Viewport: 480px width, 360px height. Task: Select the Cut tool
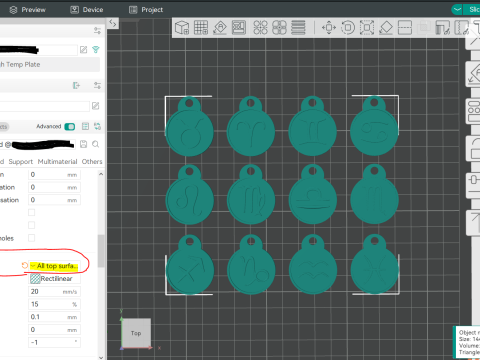[x=405, y=28]
